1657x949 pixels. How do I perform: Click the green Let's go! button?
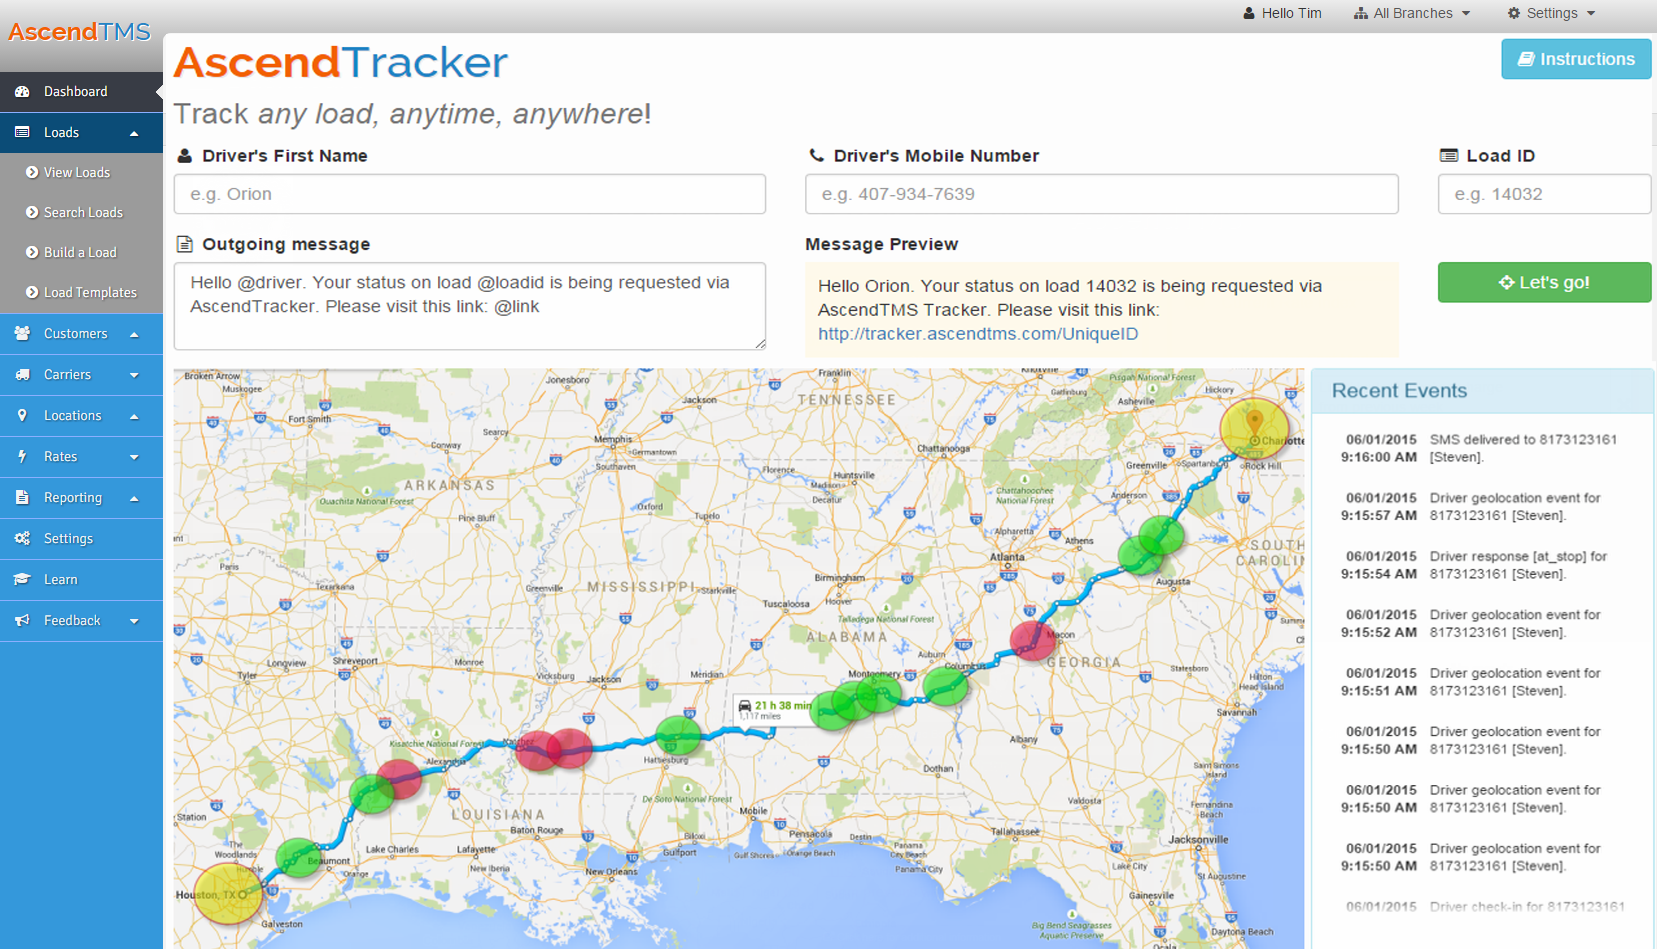point(1544,282)
